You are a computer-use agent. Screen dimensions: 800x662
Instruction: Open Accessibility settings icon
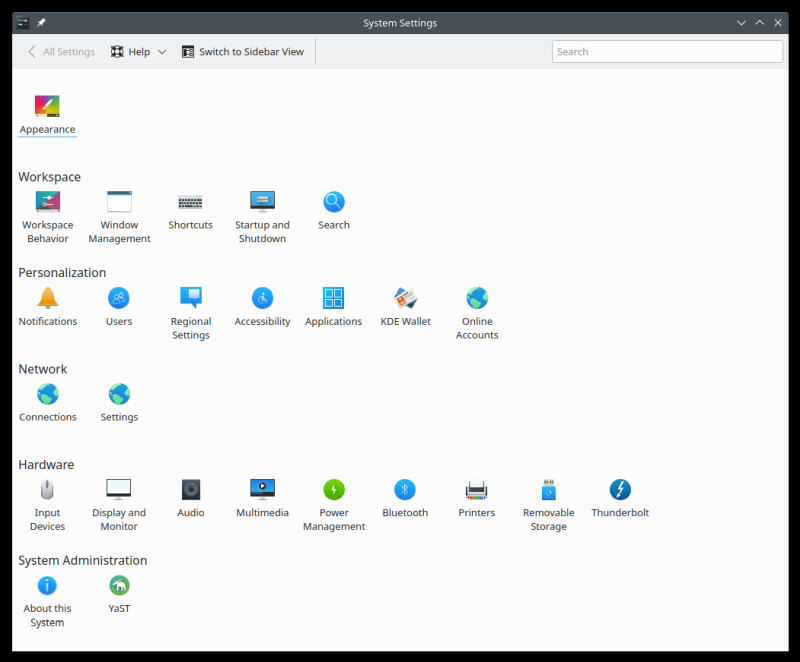(x=262, y=298)
